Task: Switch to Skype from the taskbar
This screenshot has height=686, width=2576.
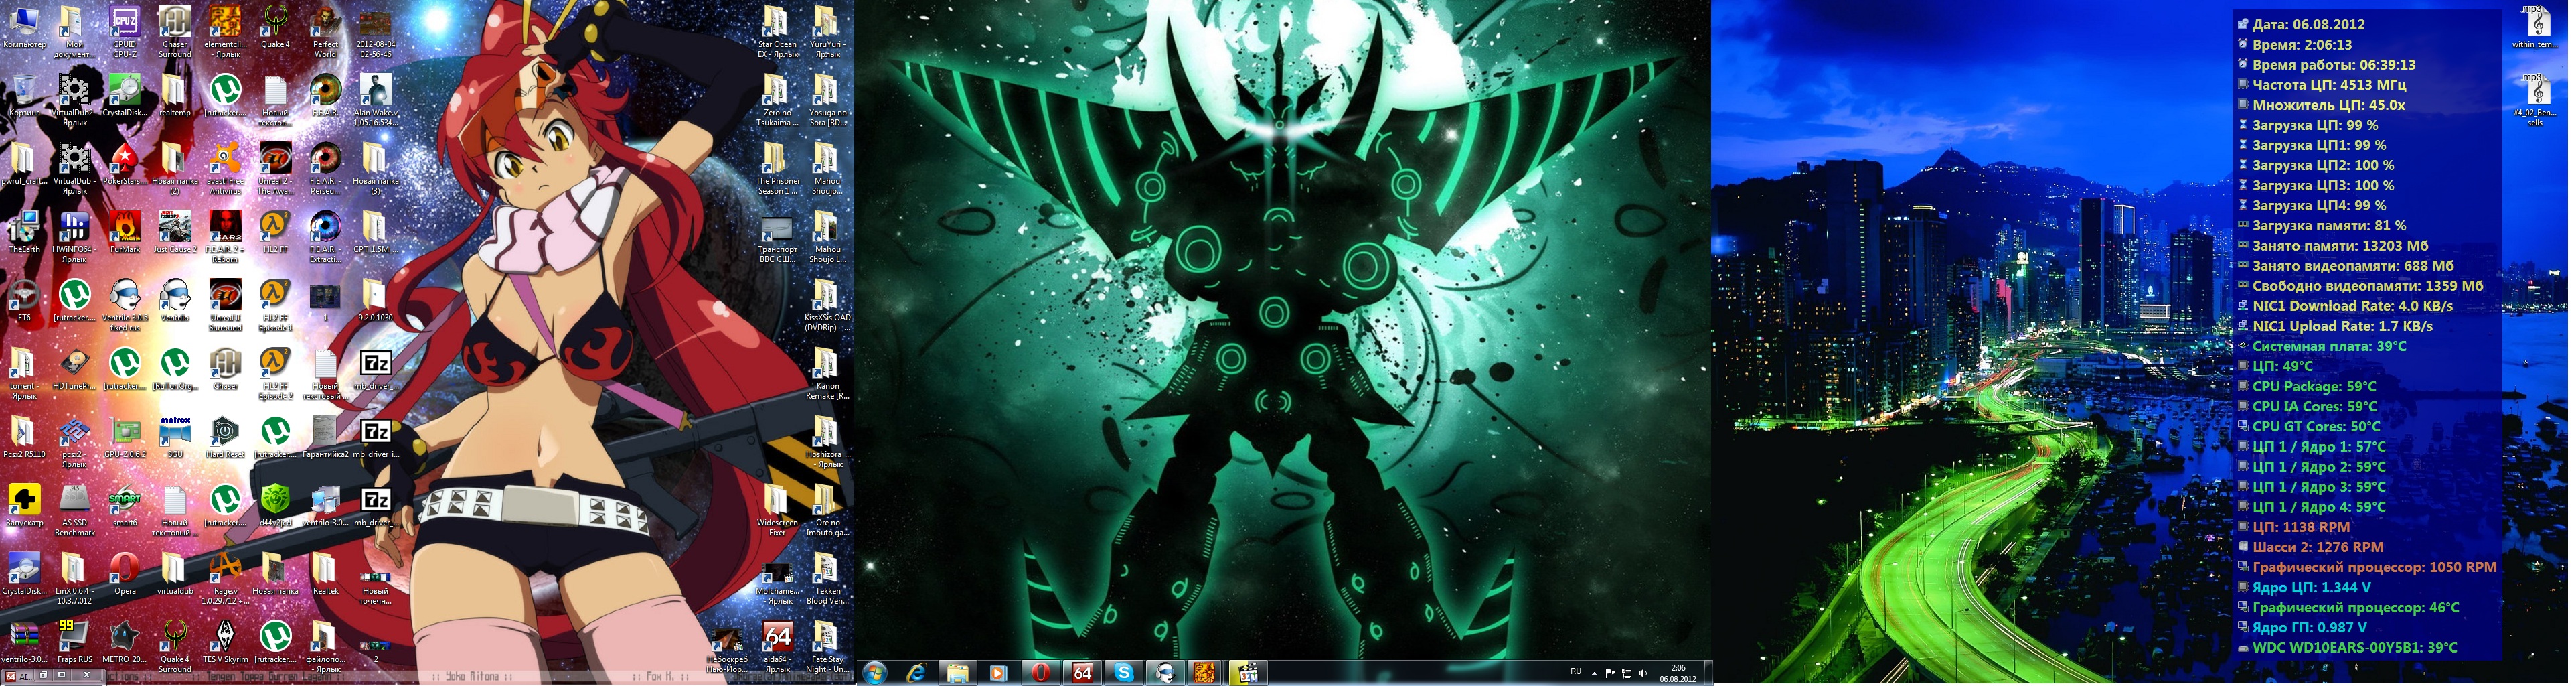Action: (x=1123, y=673)
